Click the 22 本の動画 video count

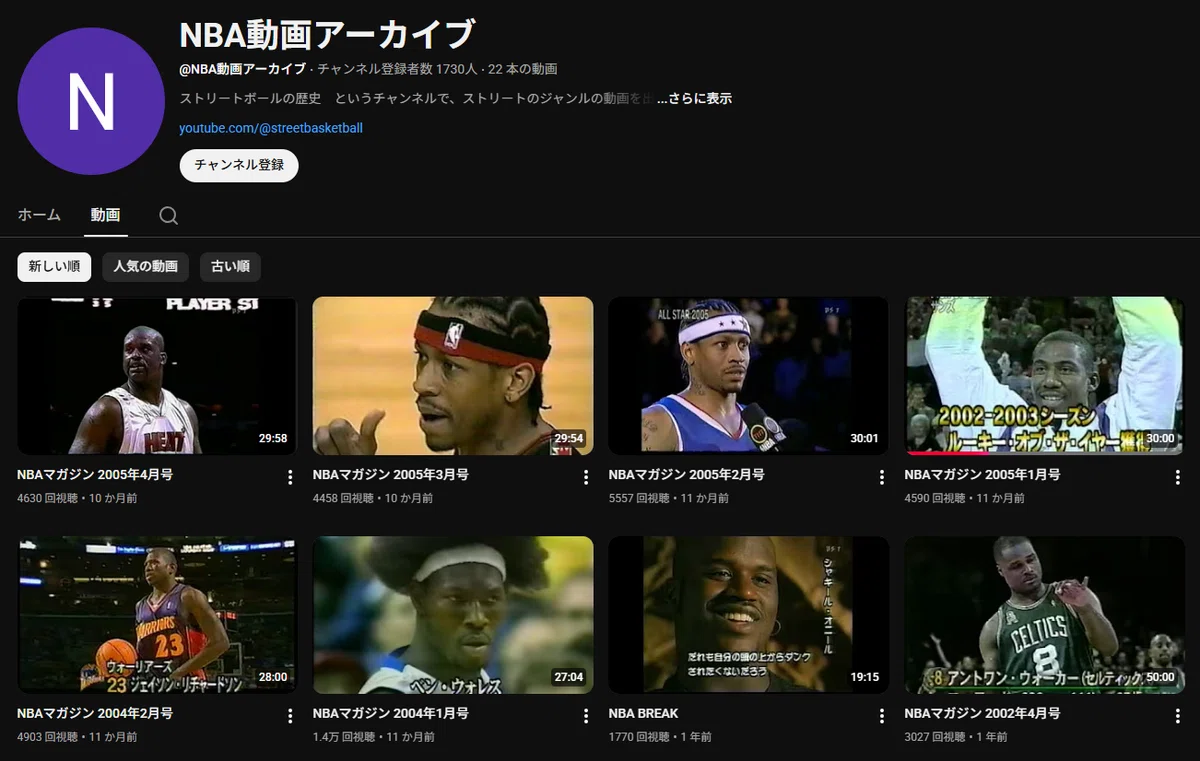pyautogui.click(x=523, y=69)
